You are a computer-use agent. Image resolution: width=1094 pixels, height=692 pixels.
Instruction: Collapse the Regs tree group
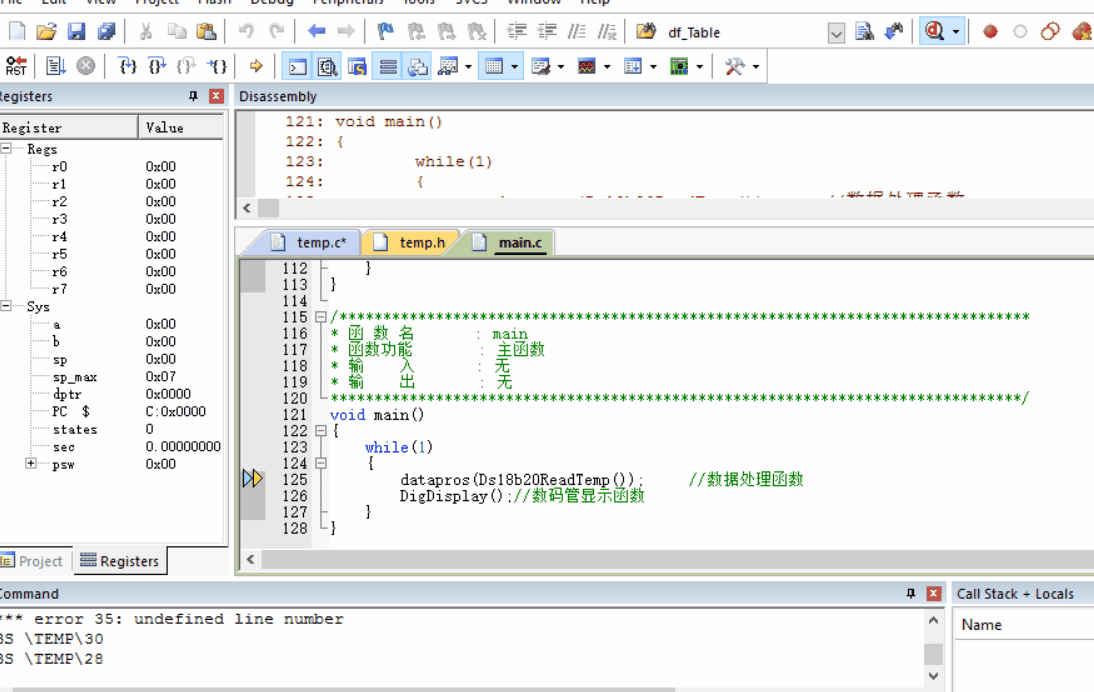pos(6,149)
